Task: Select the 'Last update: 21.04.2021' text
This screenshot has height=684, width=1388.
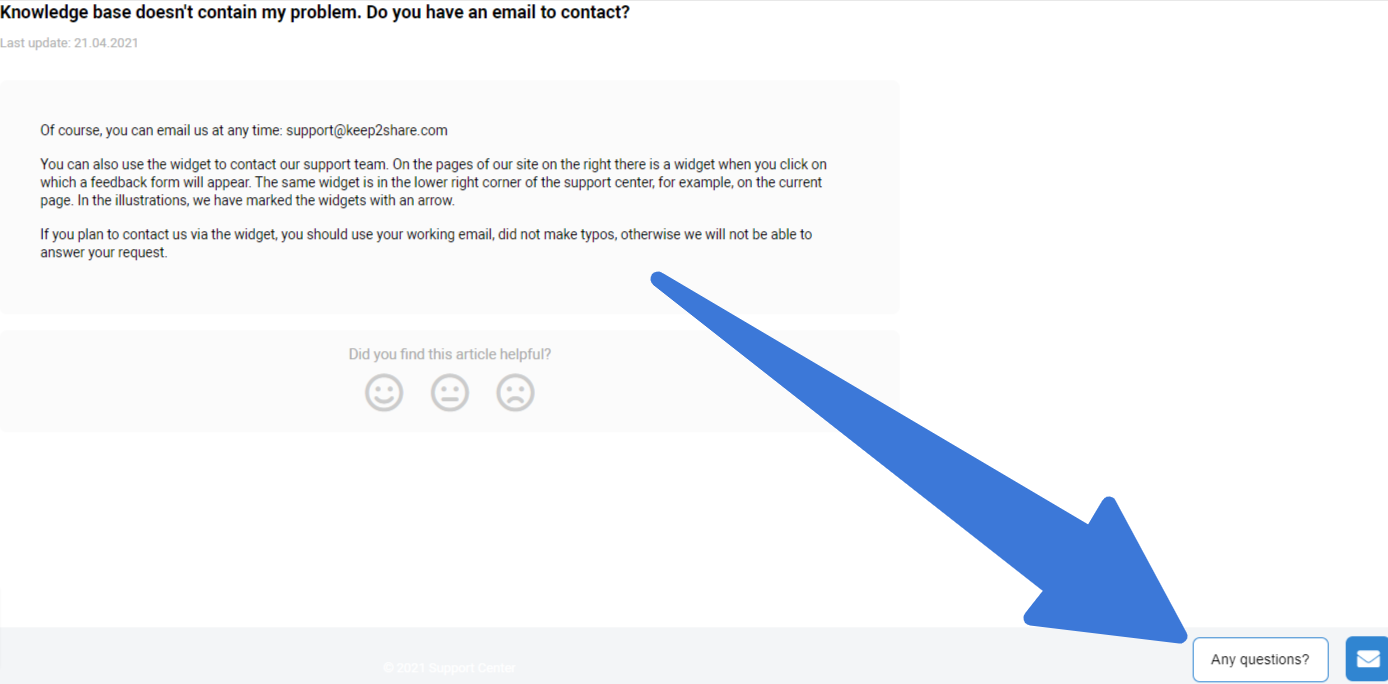Action: pos(69,43)
